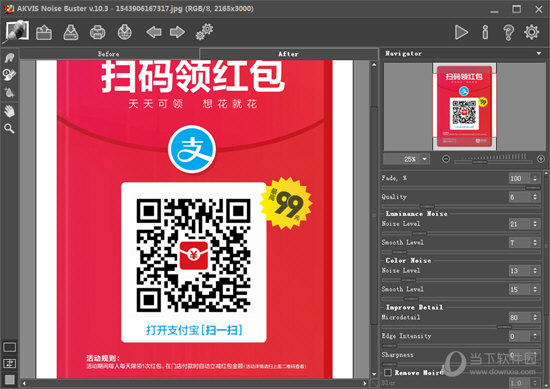Viewport: 550px width, 389px height.
Task: Open the 25% zoom level dropdown
Action: pos(424,159)
